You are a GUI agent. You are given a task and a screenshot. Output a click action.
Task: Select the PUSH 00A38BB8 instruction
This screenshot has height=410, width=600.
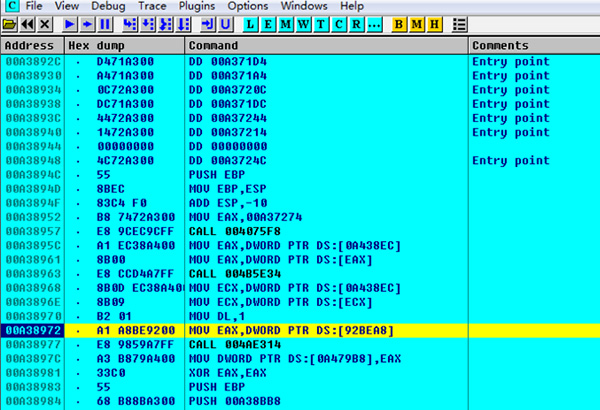coord(235,401)
